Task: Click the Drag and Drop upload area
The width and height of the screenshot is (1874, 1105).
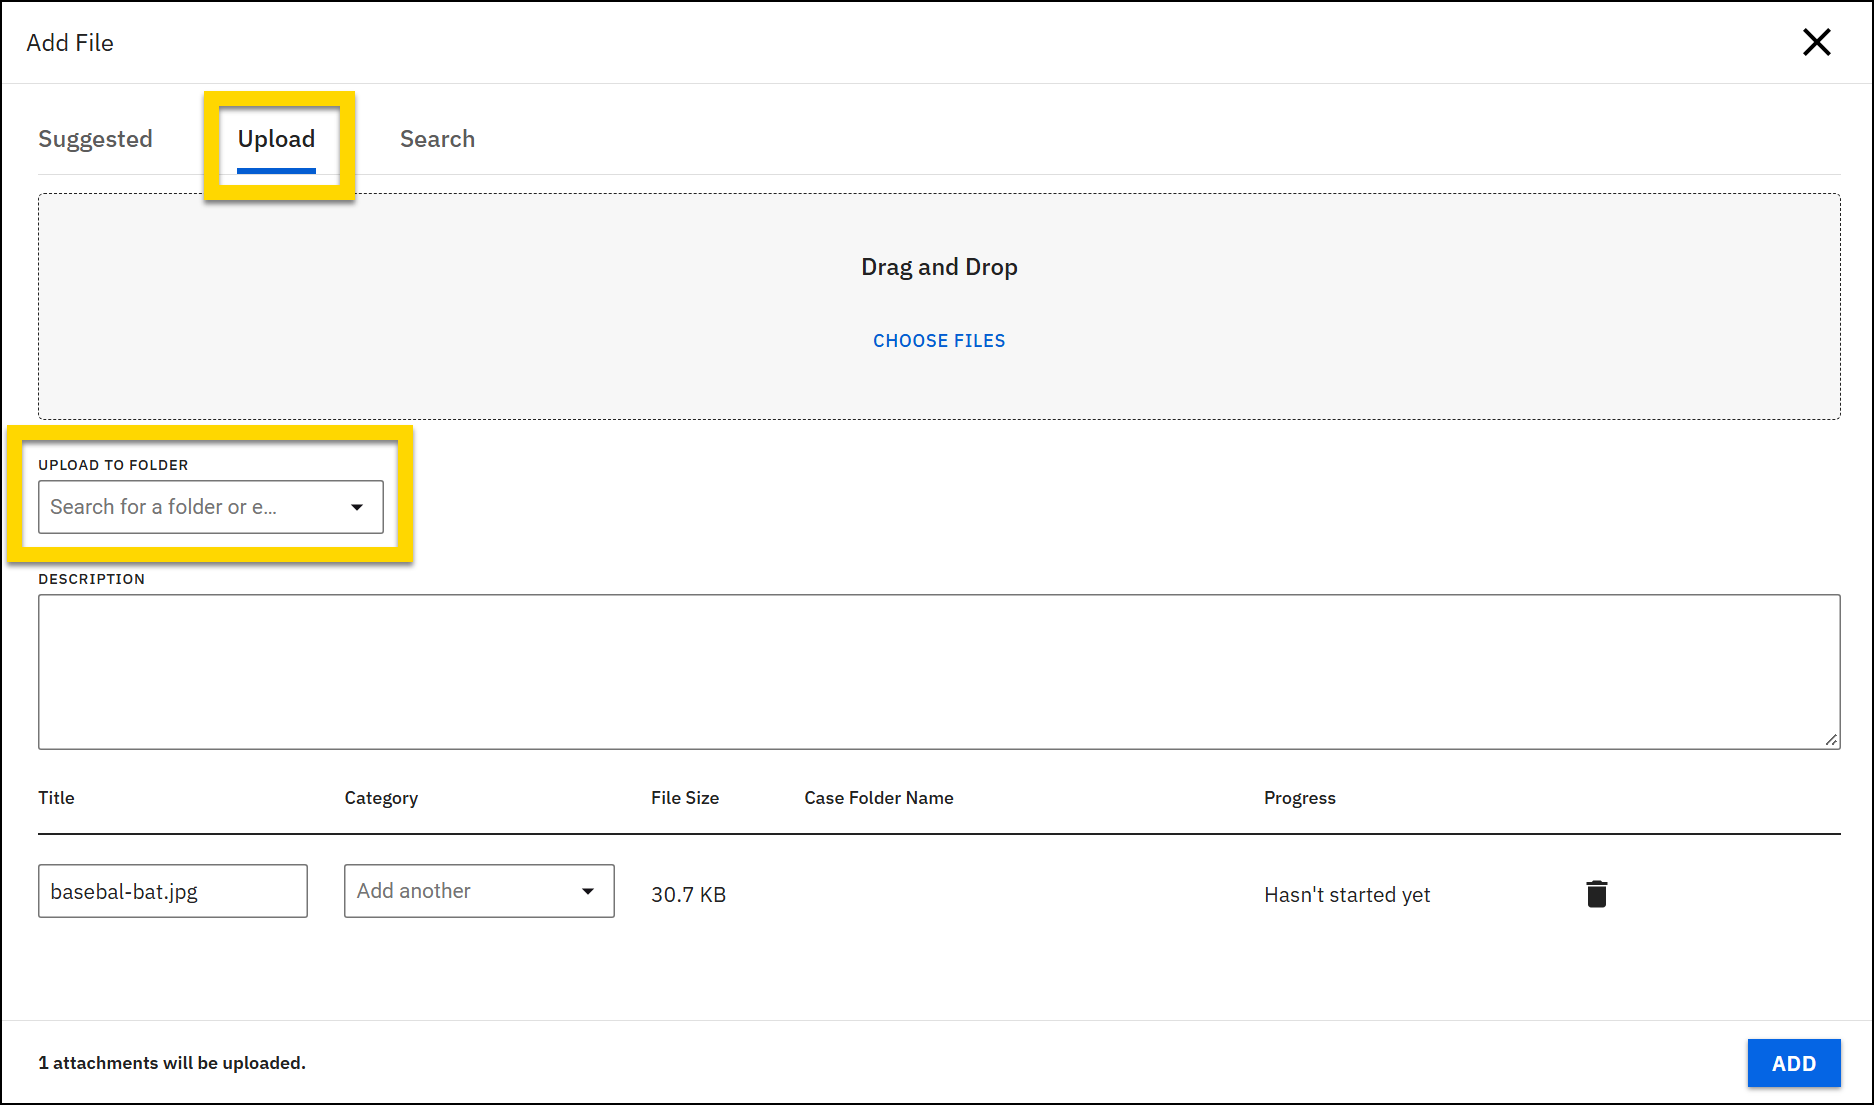Action: (x=938, y=266)
